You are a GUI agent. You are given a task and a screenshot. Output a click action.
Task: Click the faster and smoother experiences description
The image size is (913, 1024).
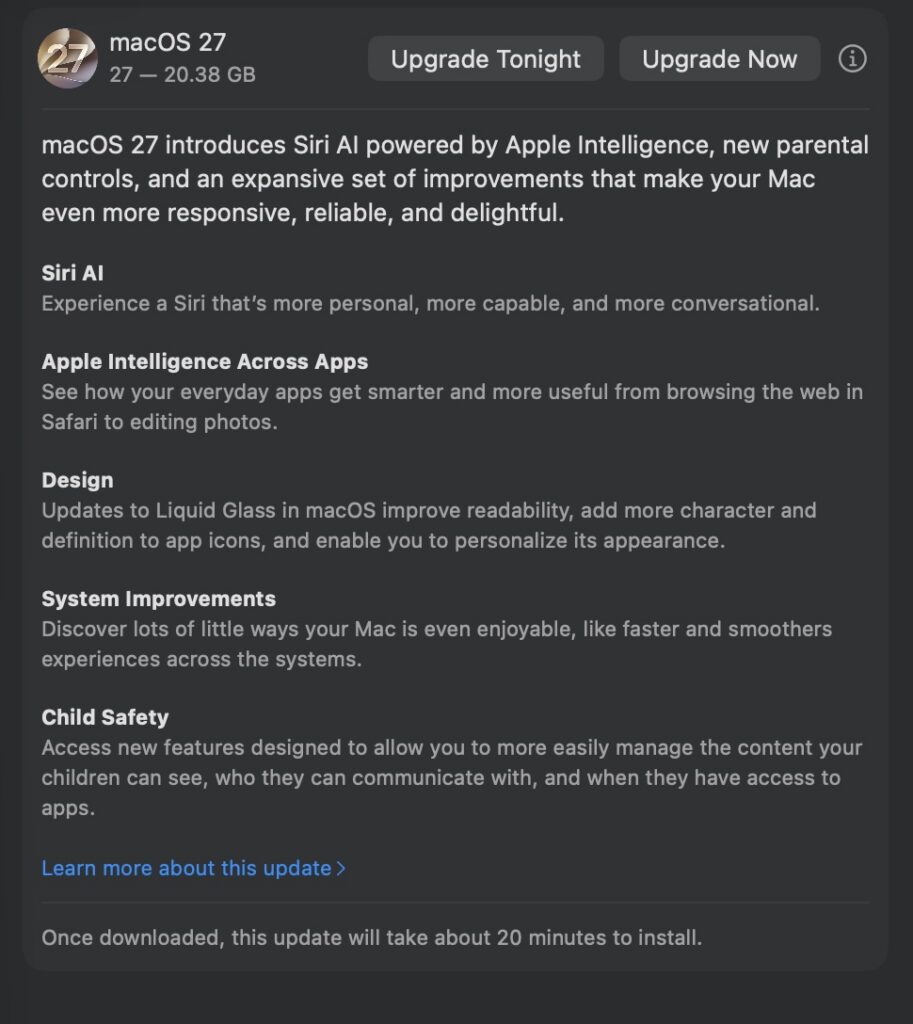tap(437, 644)
